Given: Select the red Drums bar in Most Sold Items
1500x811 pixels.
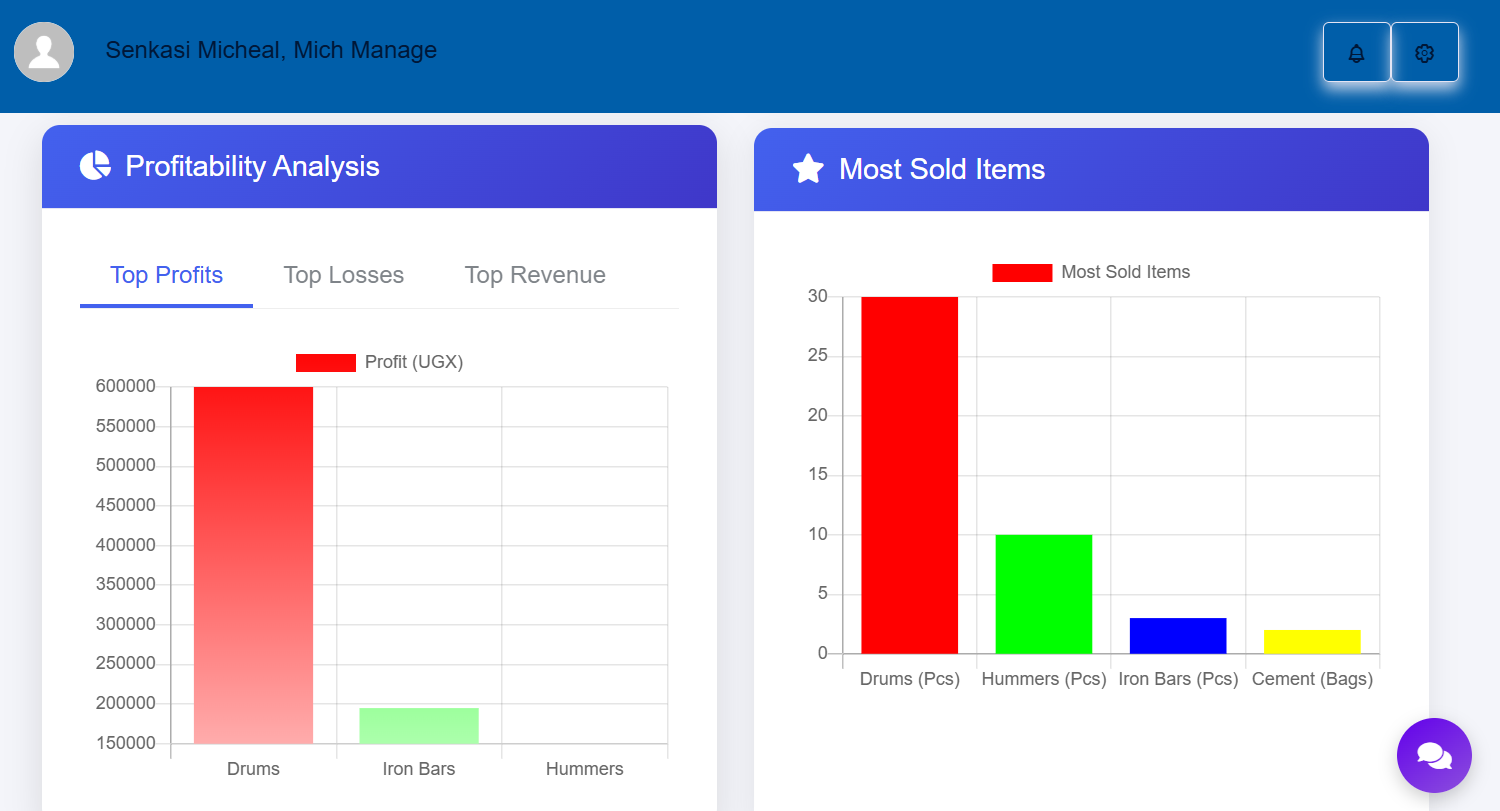Looking at the screenshot, I should pyautogui.click(x=909, y=470).
